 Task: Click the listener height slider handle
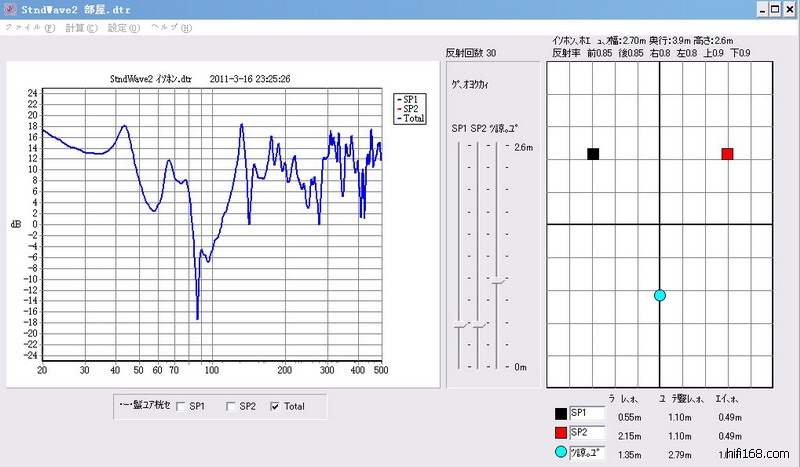(x=497, y=281)
